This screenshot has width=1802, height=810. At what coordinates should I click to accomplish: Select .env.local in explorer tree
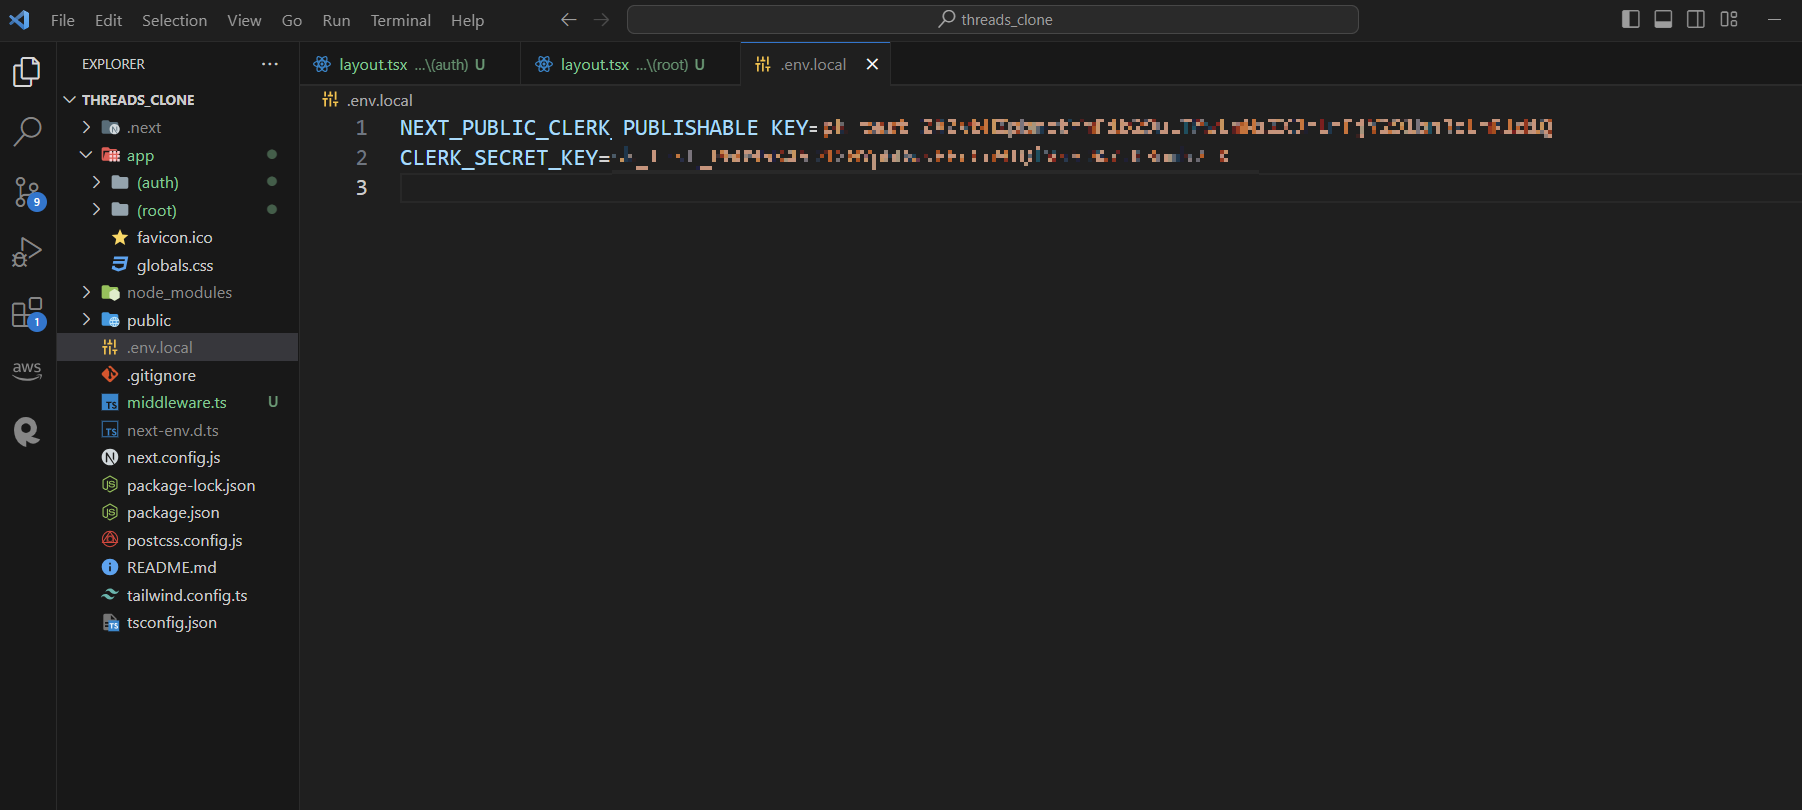coord(178,348)
